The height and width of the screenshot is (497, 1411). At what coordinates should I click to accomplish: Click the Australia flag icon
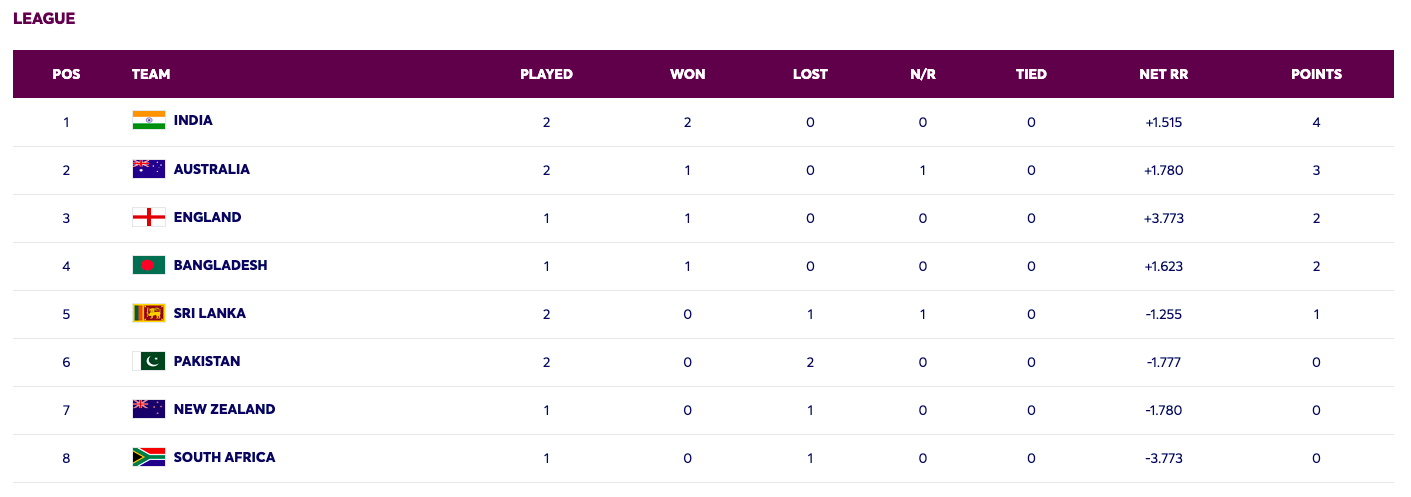[x=149, y=169]
